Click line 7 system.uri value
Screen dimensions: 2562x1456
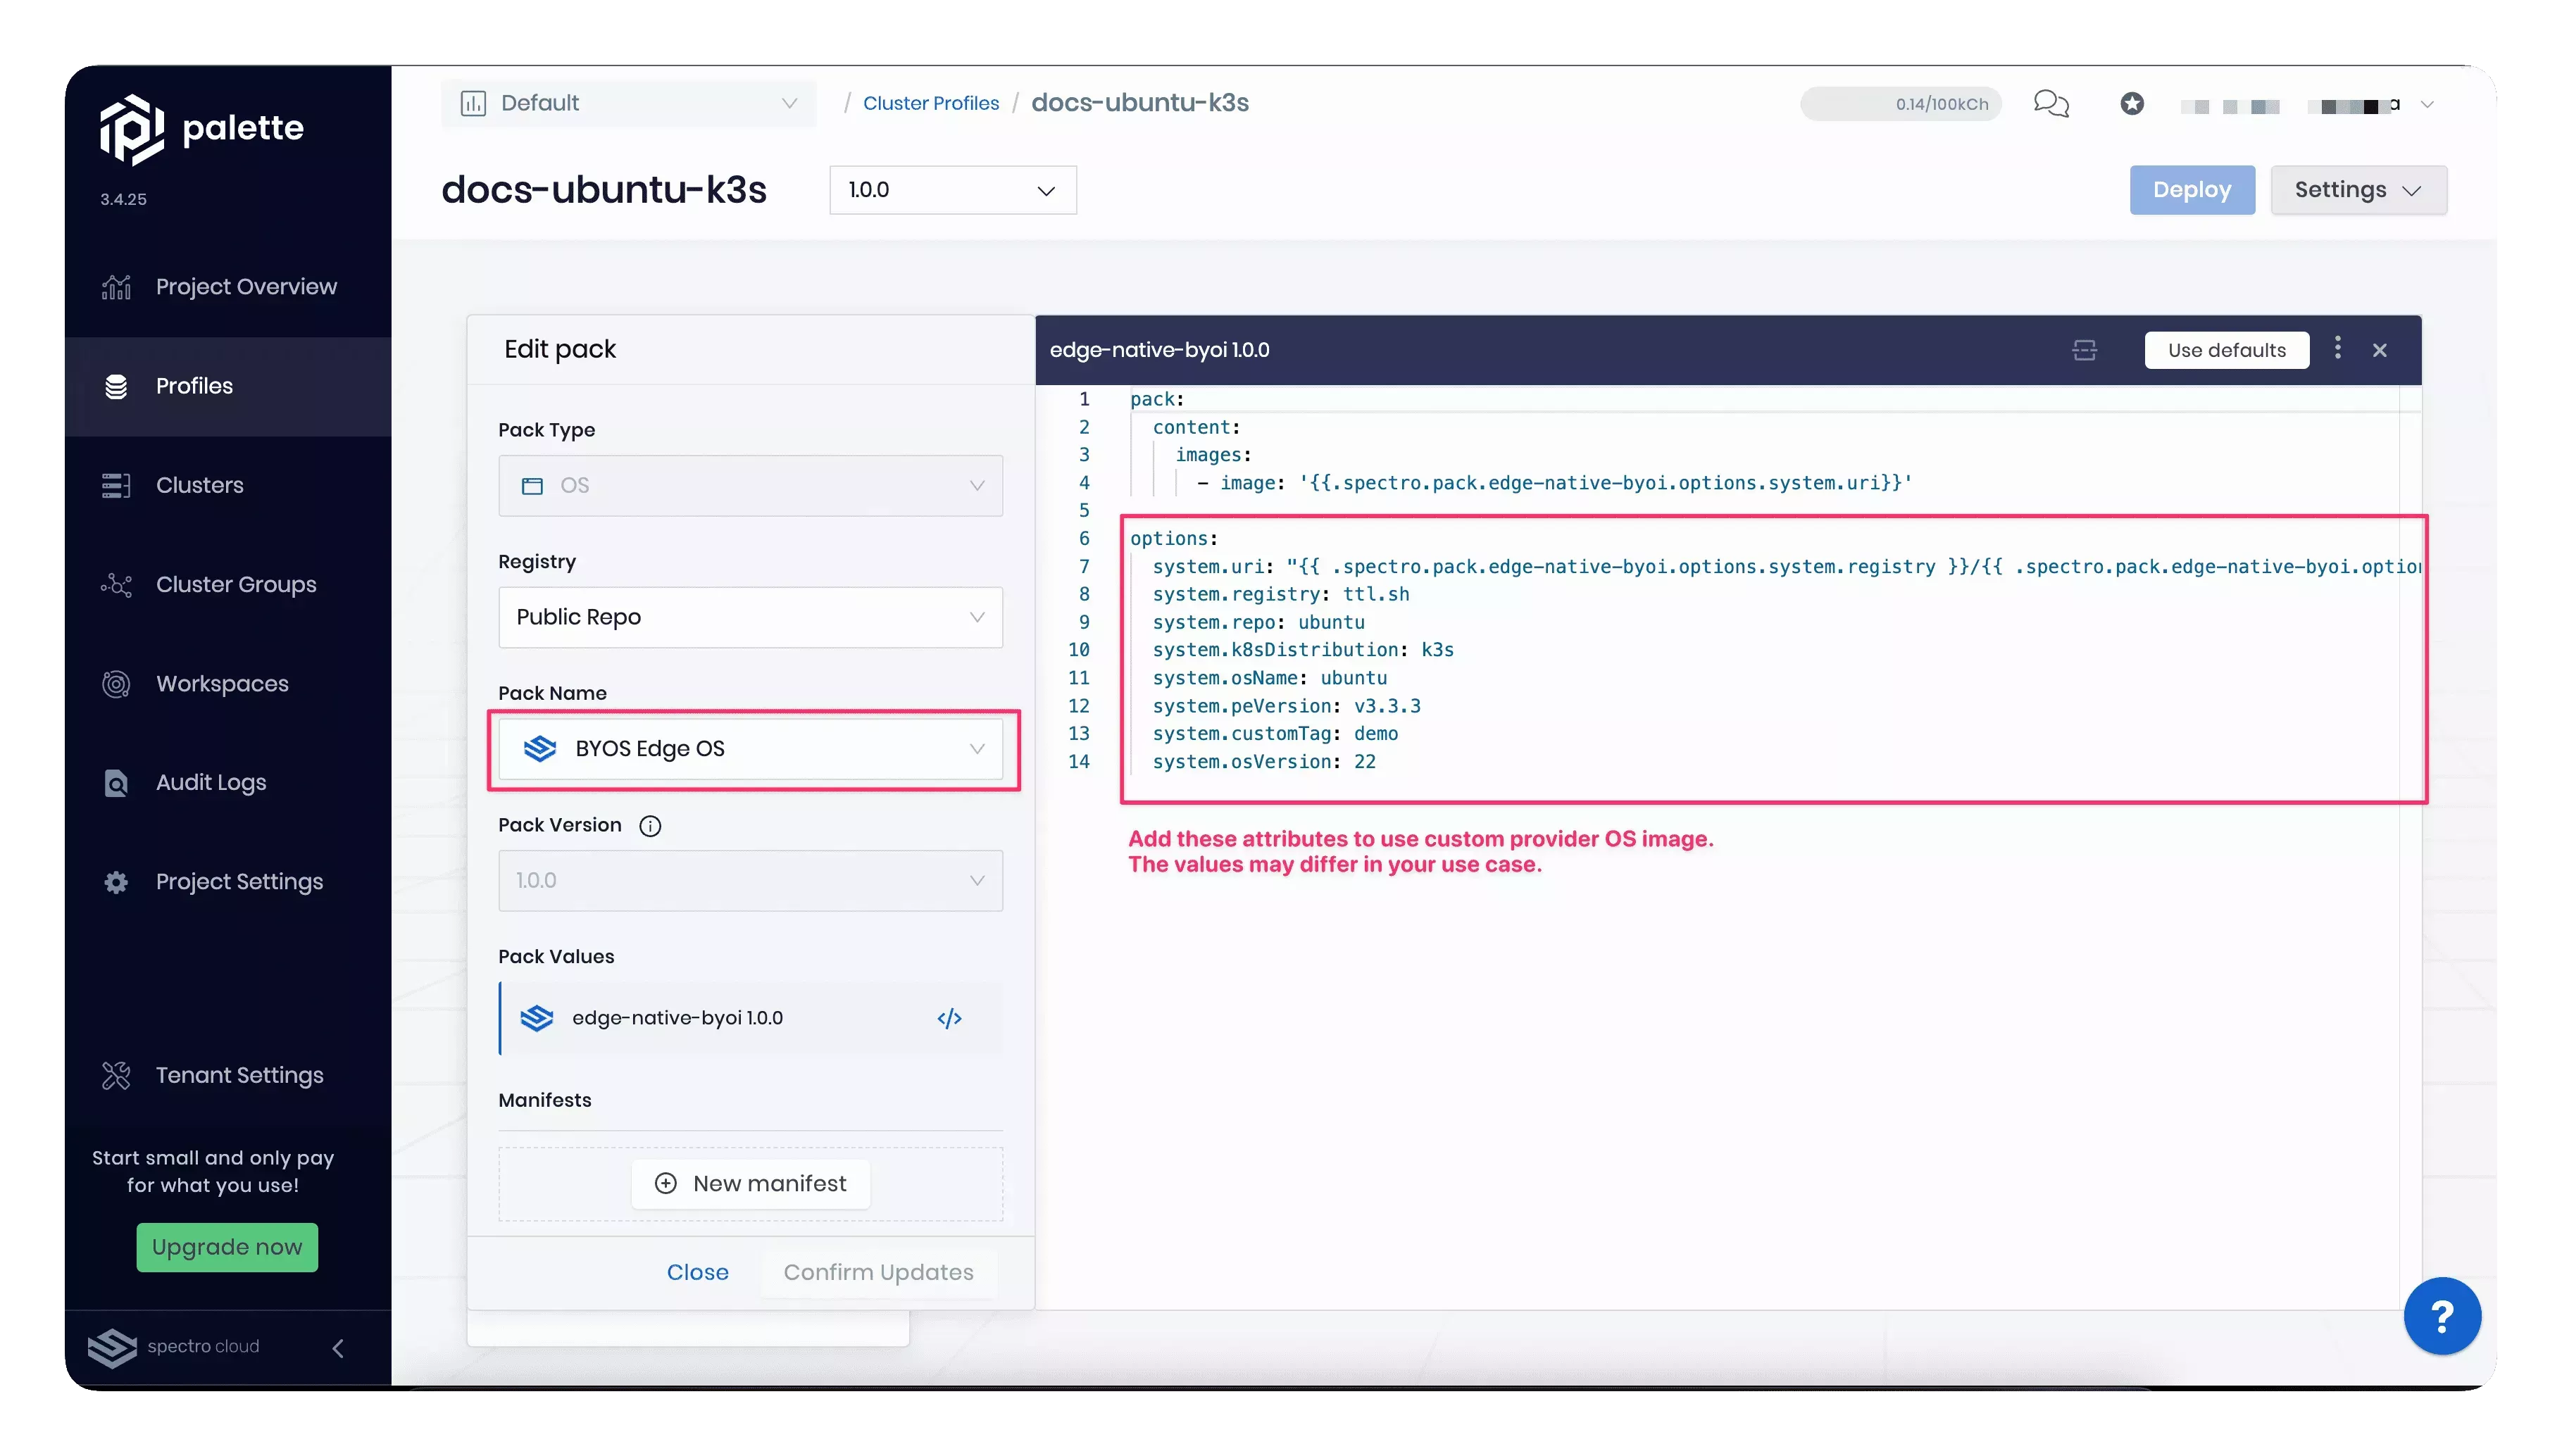[x=1853, y=567]
